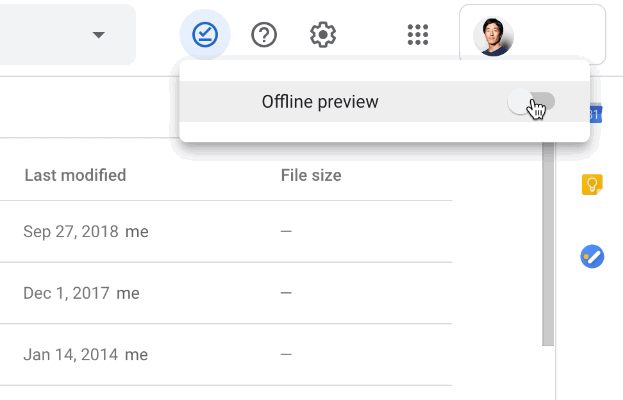Open the Google apps grid launcher
This screenshot has height=400, width=623.
pyautogui.click(x=418, y=35)
